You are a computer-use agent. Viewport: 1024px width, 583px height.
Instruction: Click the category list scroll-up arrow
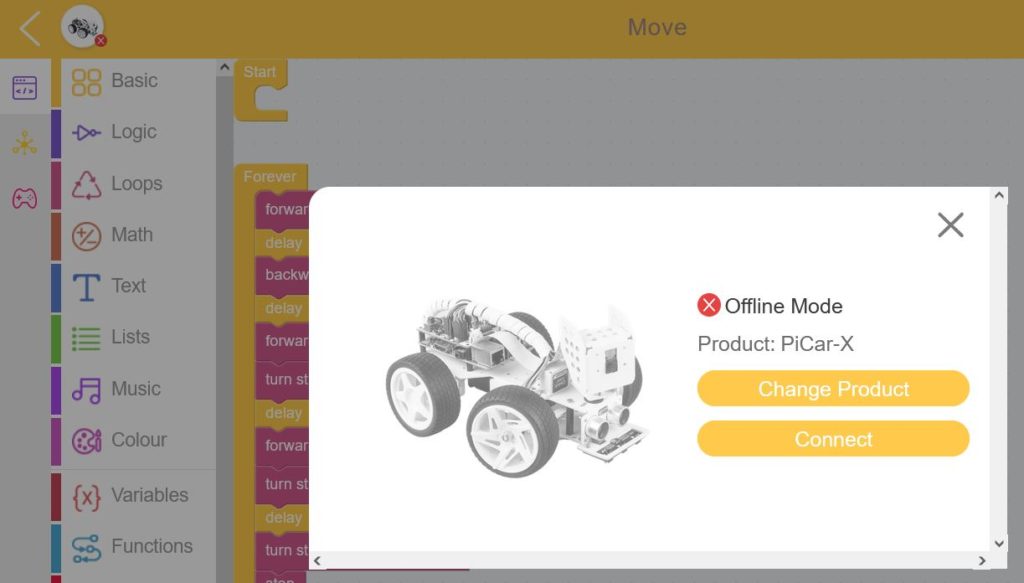(x=224, y=67)
